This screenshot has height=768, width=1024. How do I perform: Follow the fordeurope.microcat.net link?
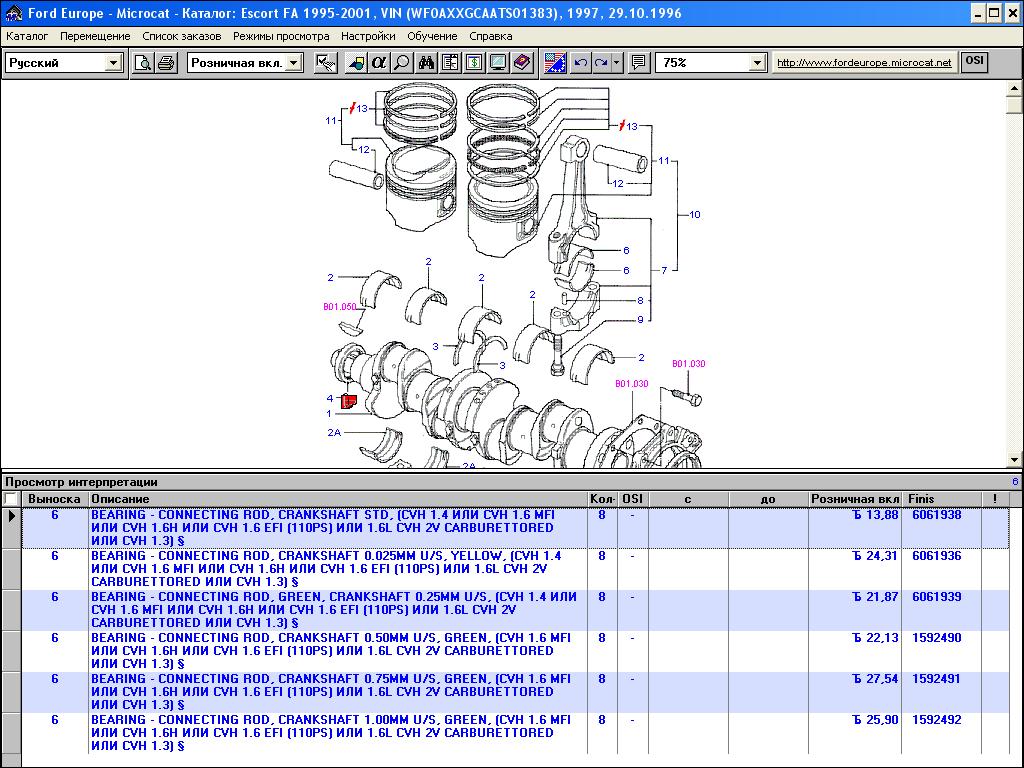pyautogui.click(x=864, y=63)
